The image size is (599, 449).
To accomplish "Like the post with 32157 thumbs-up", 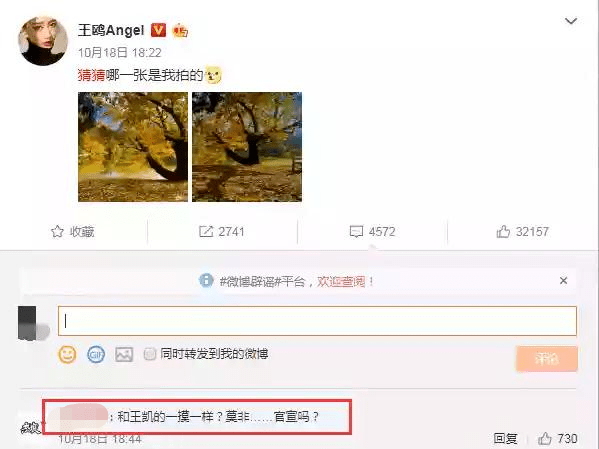I will tap(523, 232).
